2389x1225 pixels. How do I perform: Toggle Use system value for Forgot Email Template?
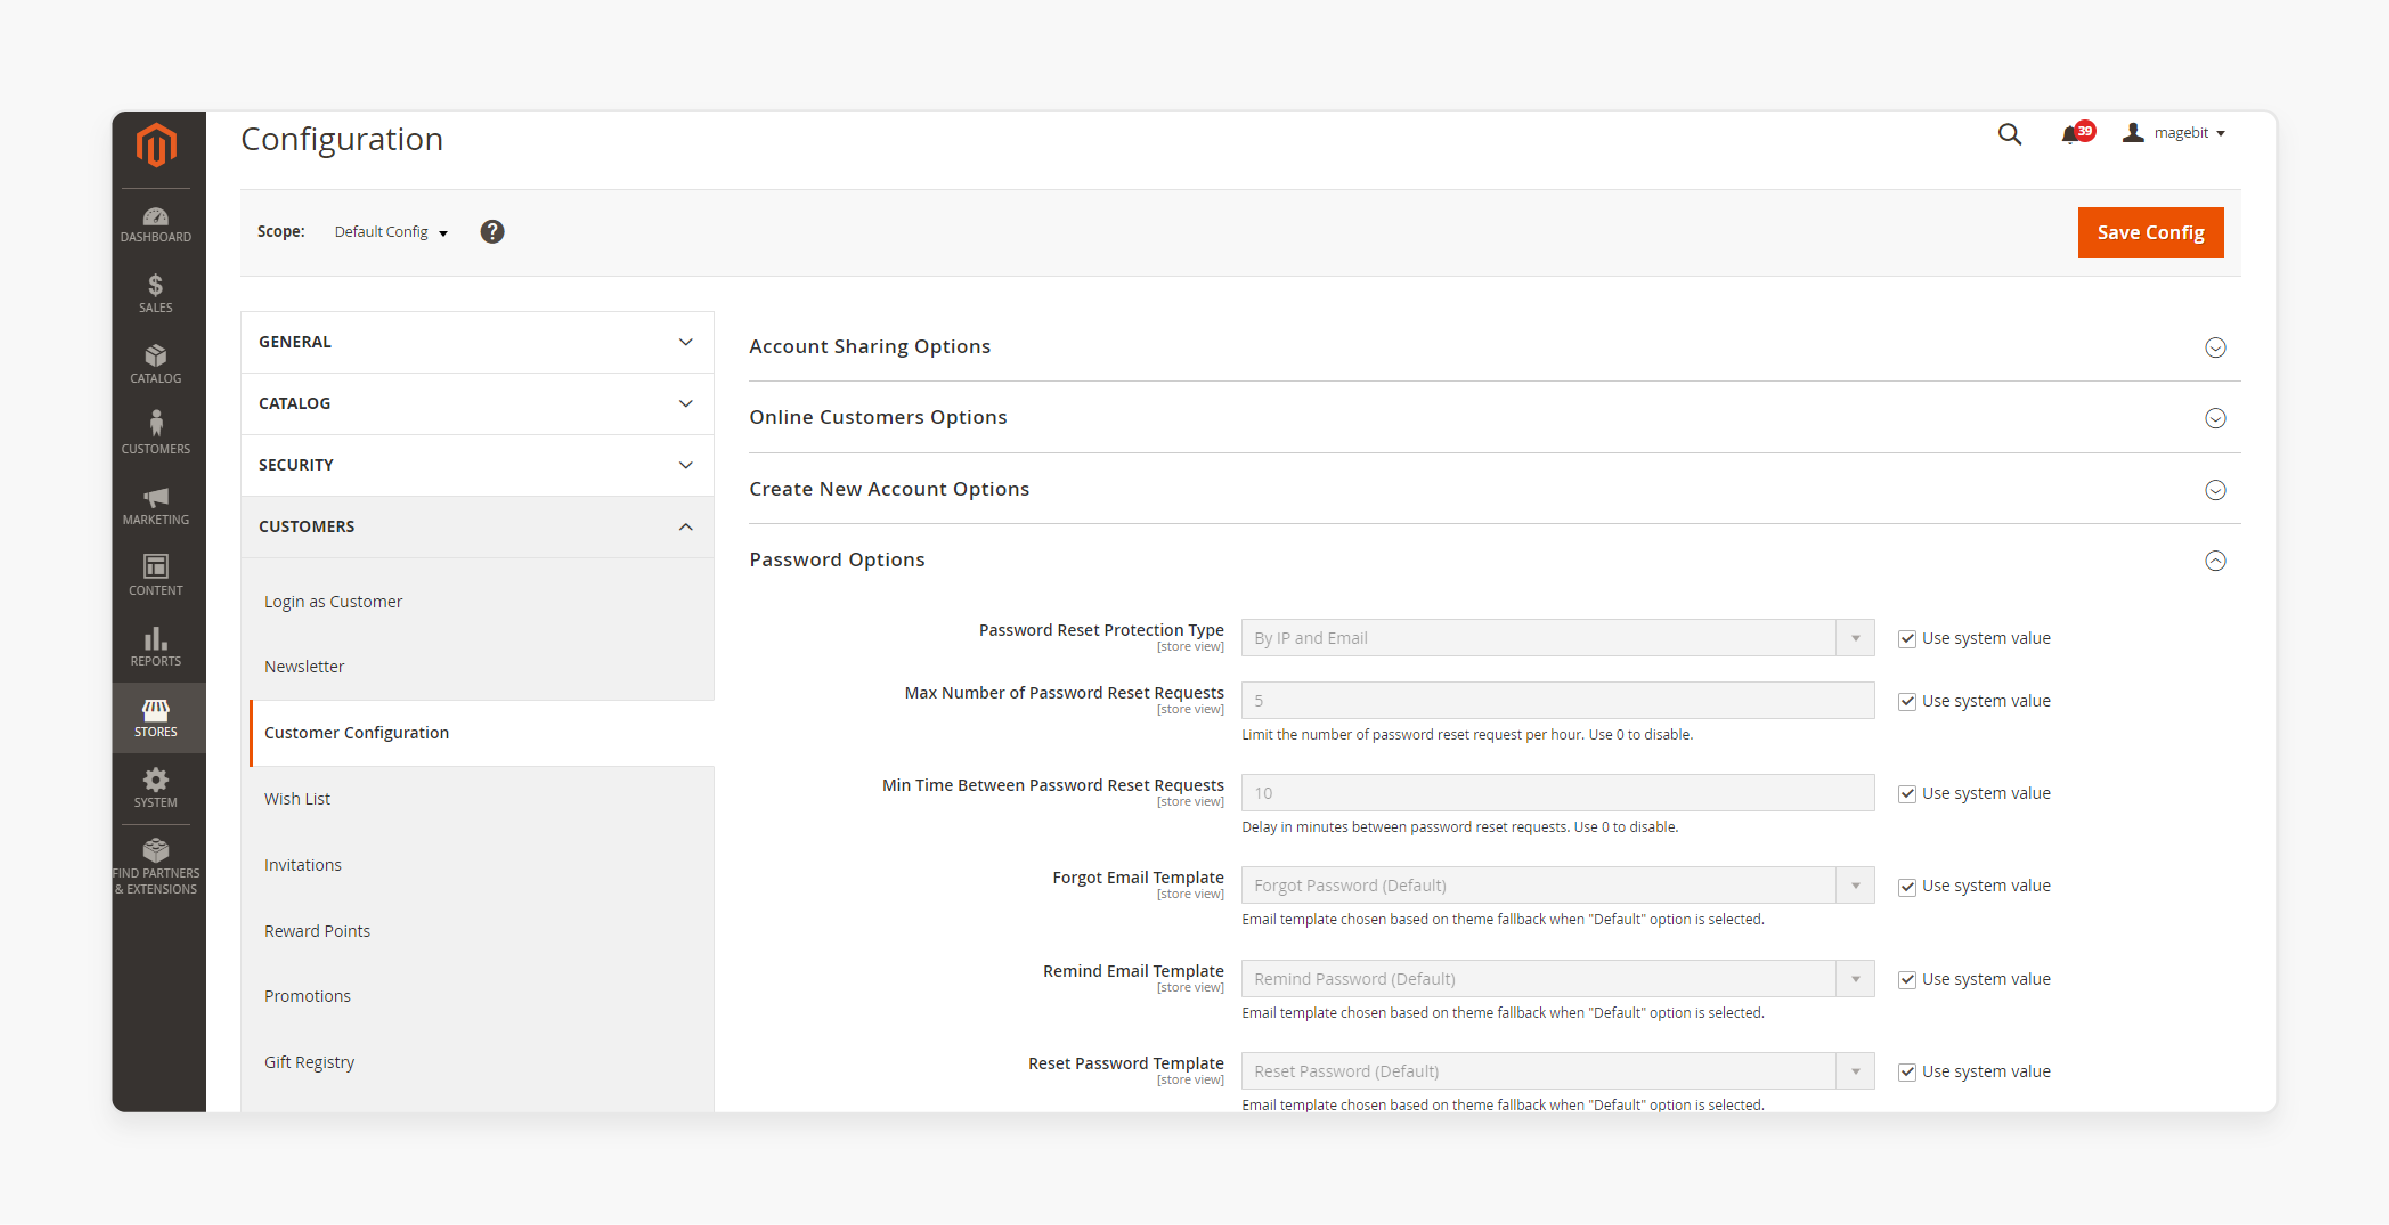1906,884
